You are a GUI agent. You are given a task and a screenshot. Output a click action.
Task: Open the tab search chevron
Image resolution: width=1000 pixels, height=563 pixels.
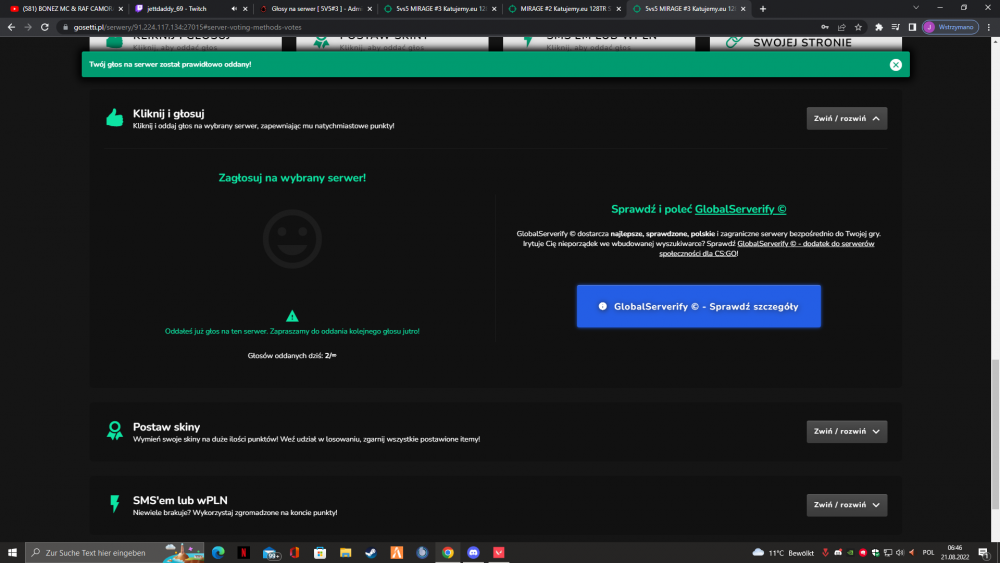(x=916, y=8)
